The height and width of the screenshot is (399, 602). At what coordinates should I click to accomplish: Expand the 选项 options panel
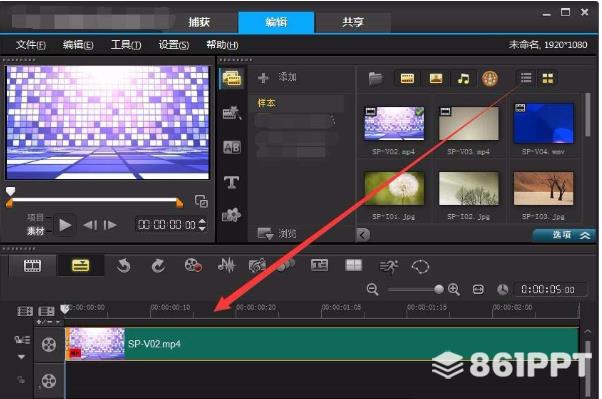point(564,235)
